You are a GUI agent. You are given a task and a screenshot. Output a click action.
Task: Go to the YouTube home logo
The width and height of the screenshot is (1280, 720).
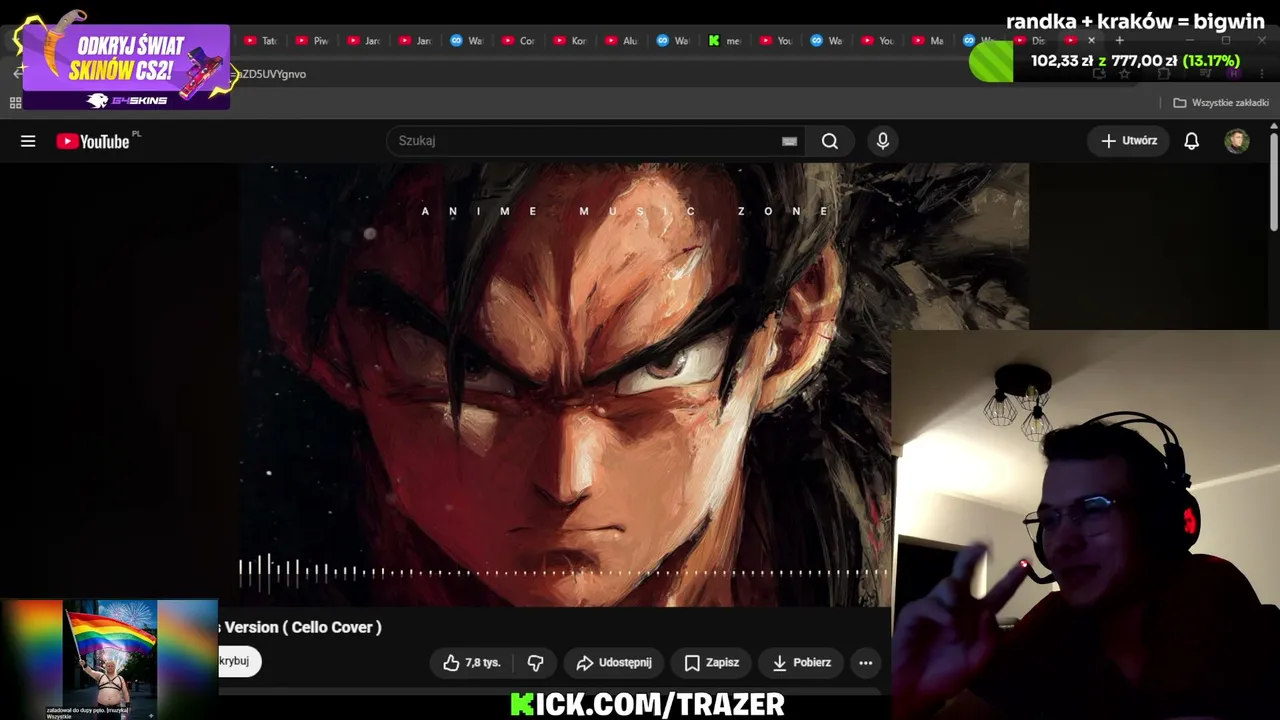93,141
